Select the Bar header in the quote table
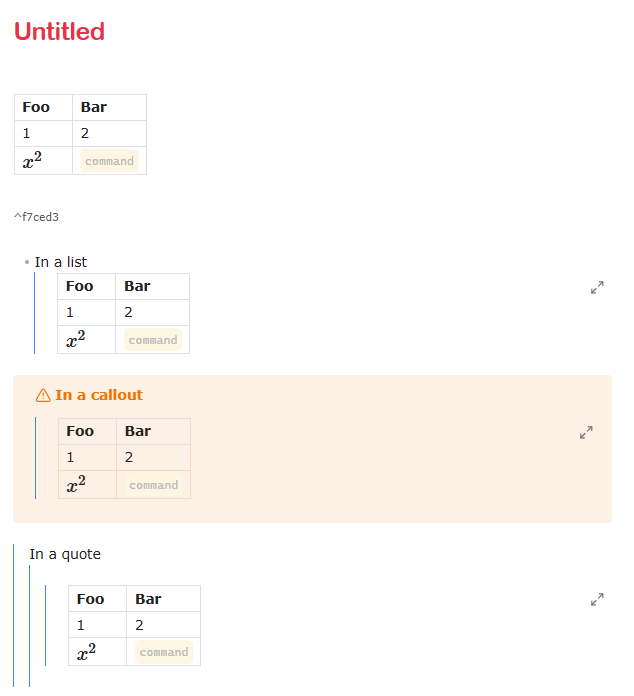This screenshot has width=634, height=696. (x=148, y=599)
